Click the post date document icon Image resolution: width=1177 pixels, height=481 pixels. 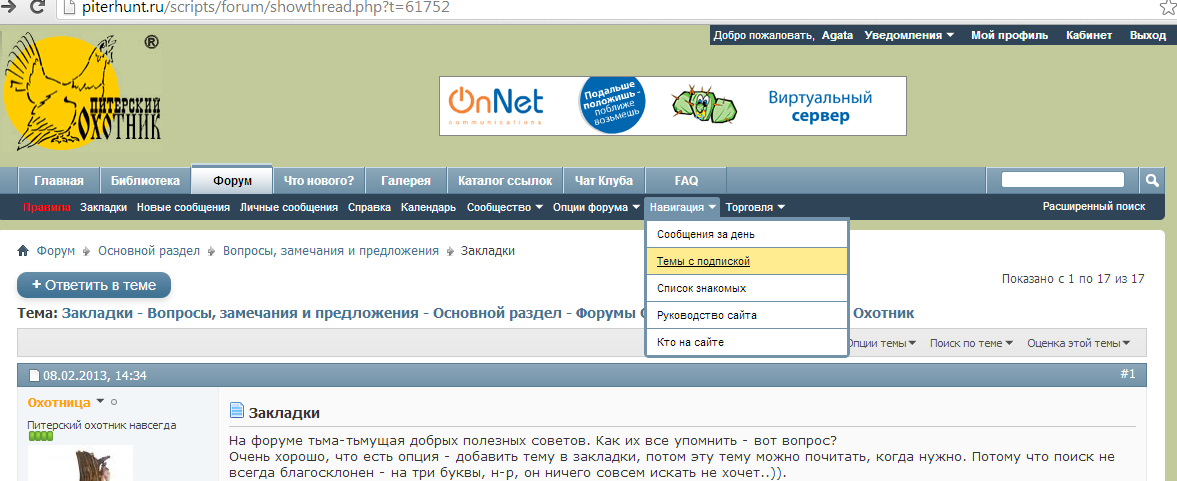[x=33, y=376]
